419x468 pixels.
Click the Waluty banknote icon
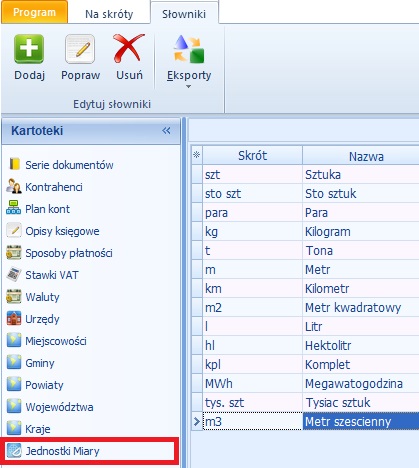point(14,296)
